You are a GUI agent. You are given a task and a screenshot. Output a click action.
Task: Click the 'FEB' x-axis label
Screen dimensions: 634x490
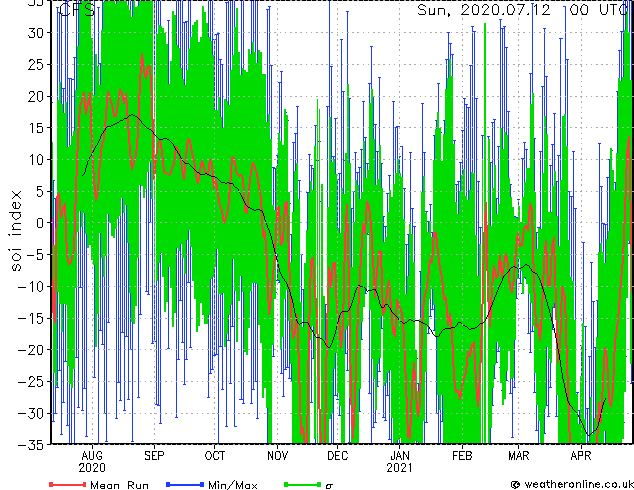462,456
